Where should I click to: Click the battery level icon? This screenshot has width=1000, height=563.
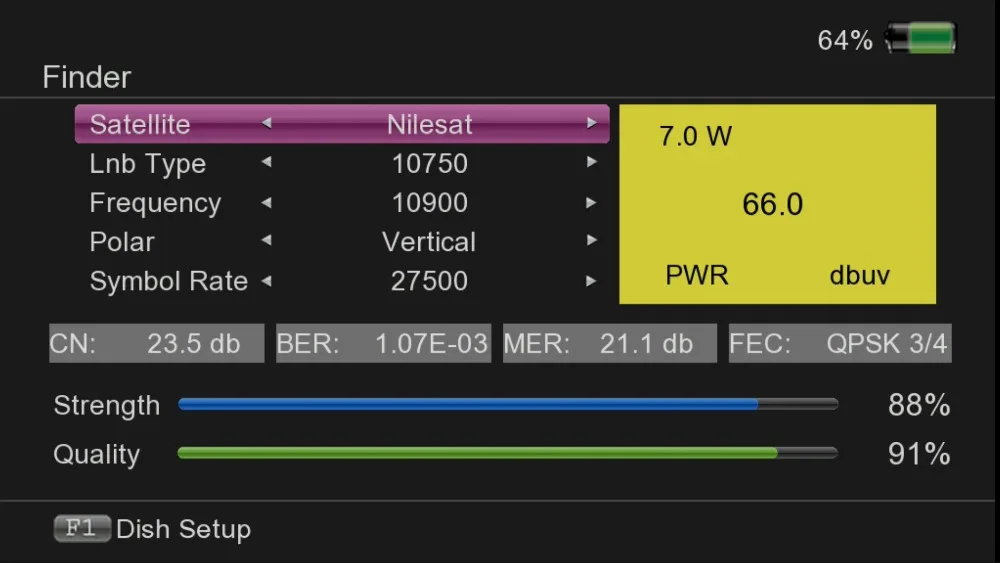click(x=920, y=38)
